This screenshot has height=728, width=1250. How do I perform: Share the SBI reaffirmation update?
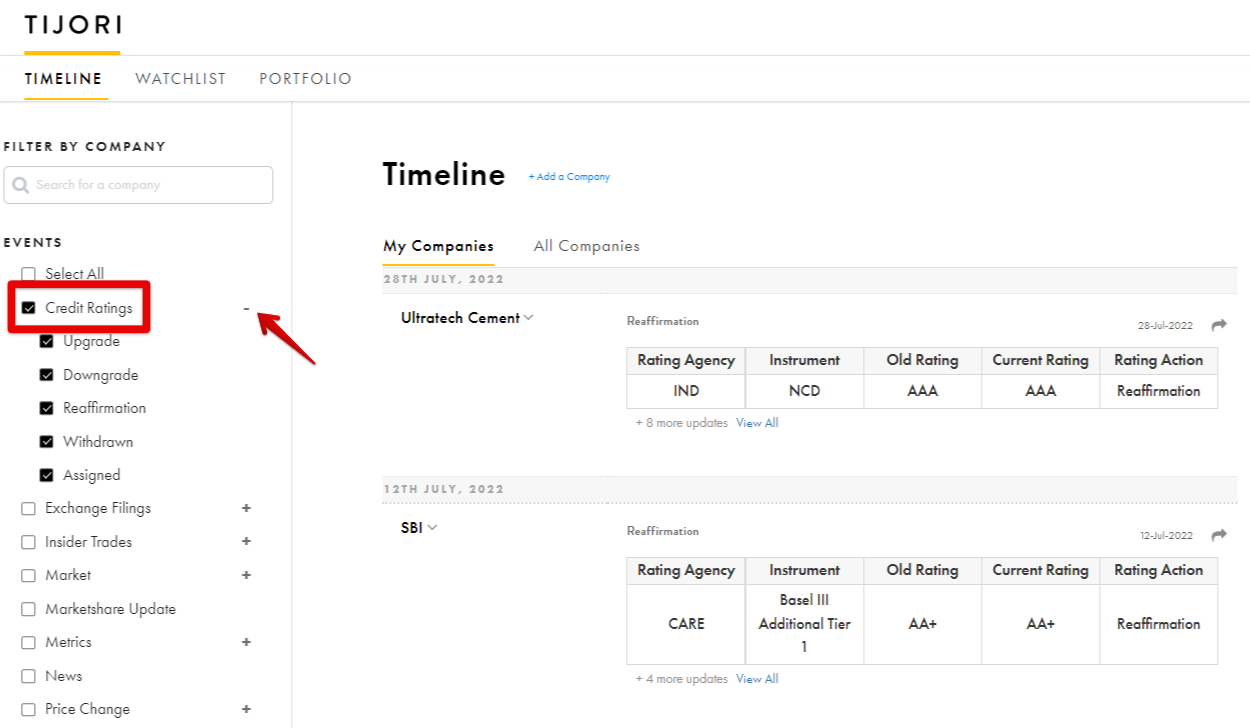[1218, 535]
